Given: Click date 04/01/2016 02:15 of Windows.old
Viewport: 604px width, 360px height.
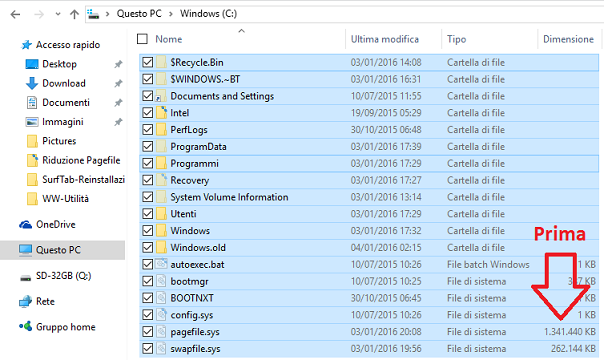Looking at the screenshot, I should tap(386, 248).
